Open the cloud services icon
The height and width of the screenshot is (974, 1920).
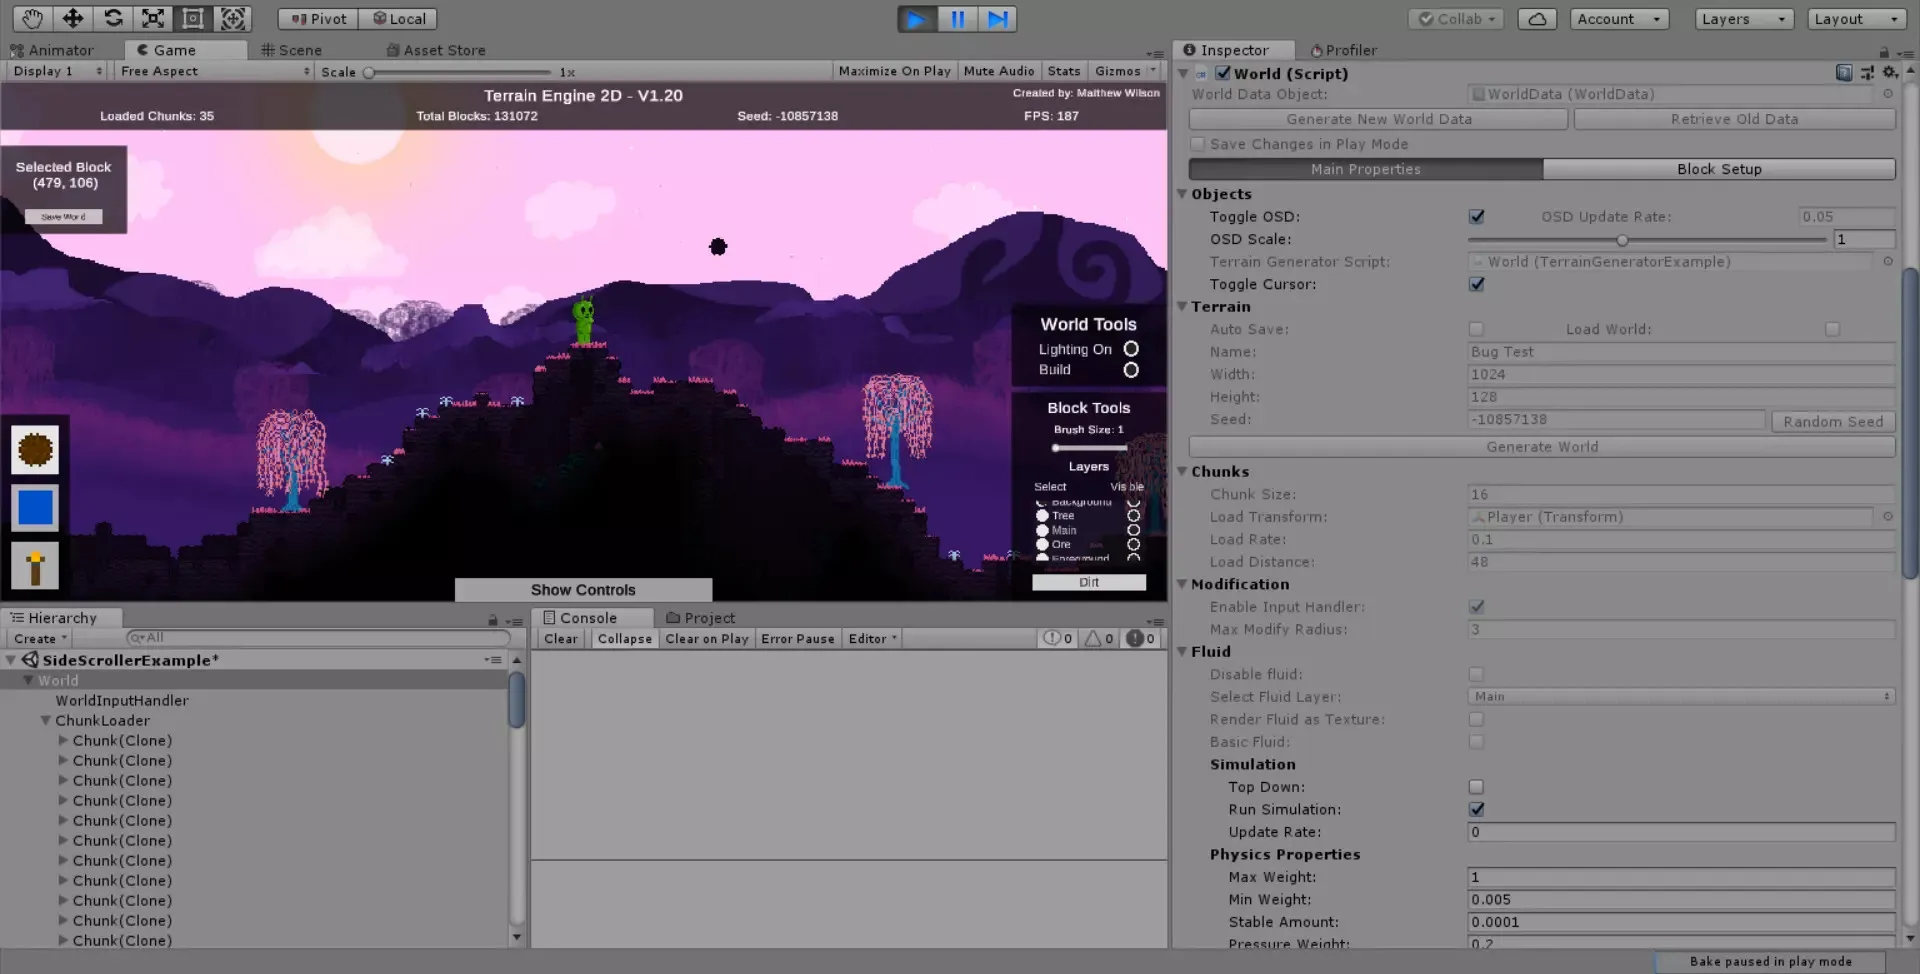pos(1536,19)
